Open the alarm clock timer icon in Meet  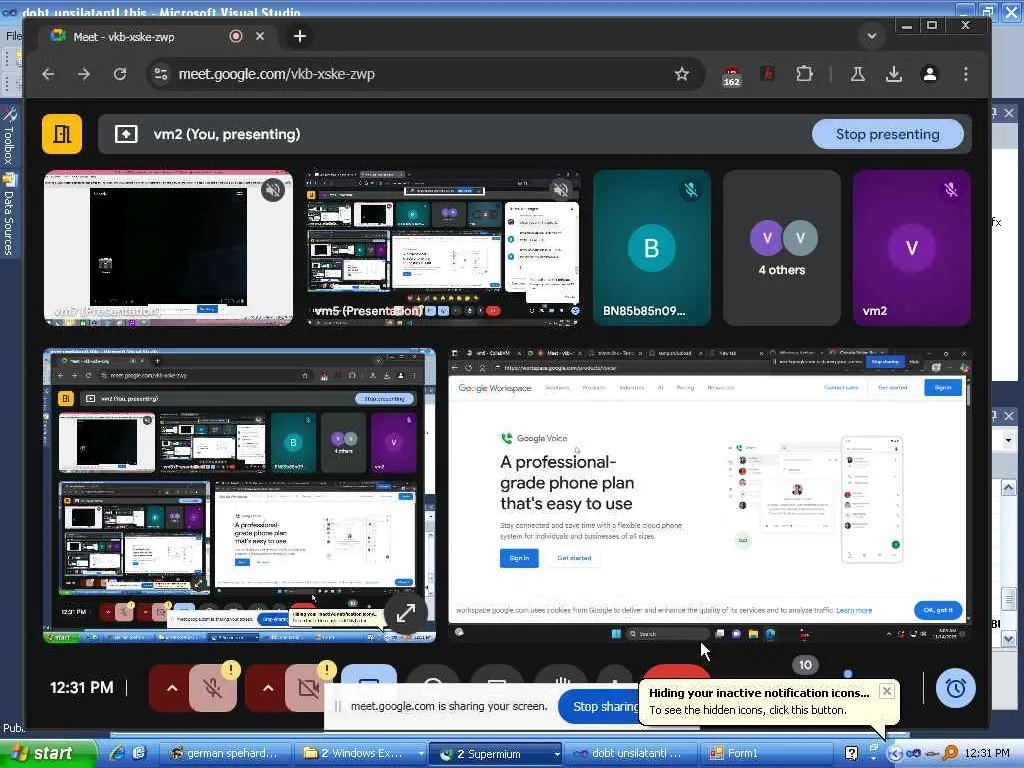click(956, 688)
